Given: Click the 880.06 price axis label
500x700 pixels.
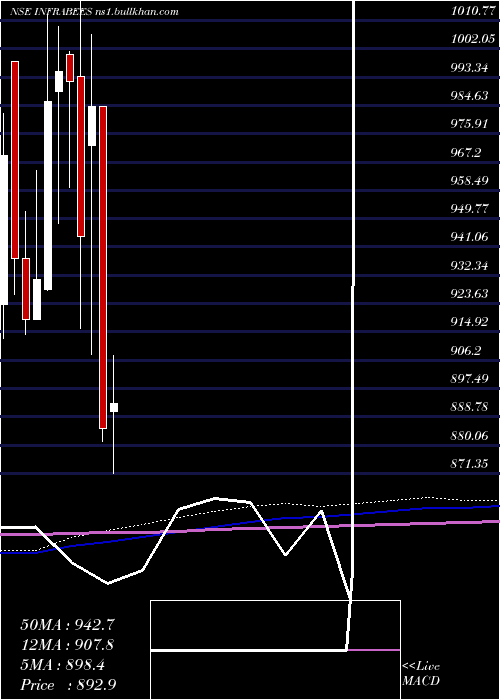Looking at the screenshot, I should pos(469,436).
